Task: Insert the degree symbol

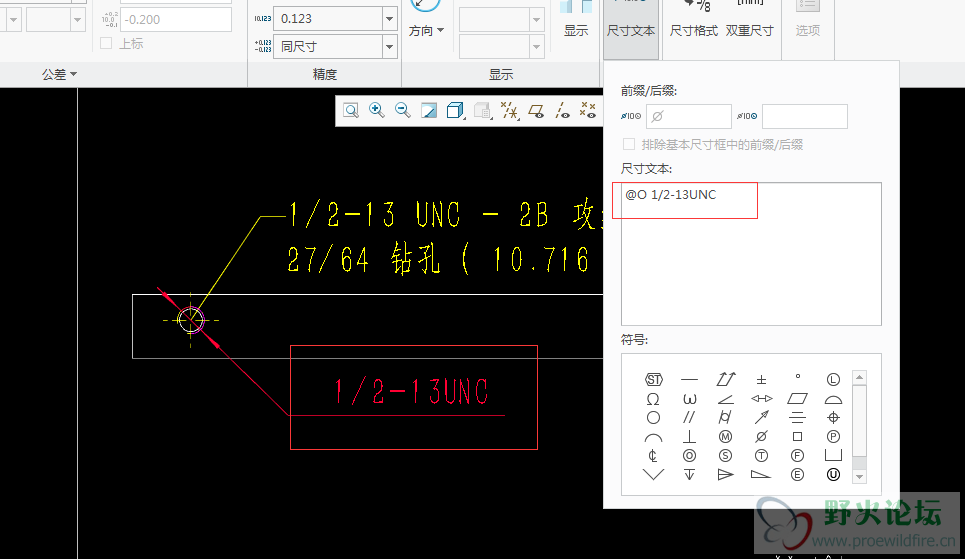Action: coord(798,376)
